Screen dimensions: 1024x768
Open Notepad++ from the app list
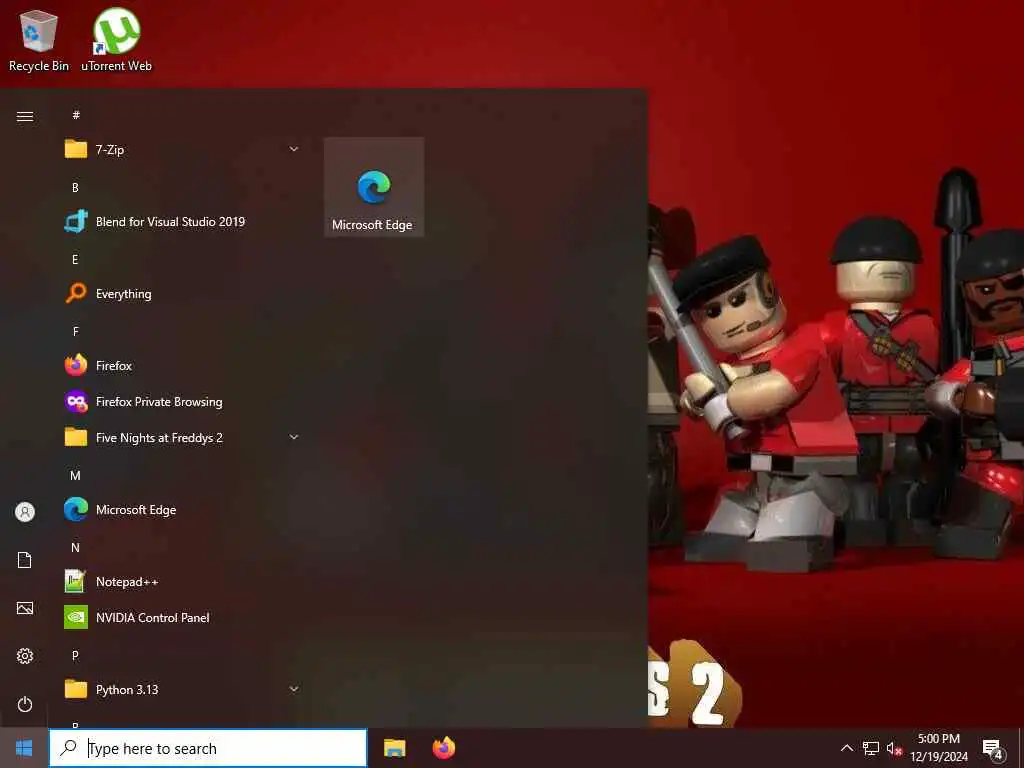pos(182,581)
